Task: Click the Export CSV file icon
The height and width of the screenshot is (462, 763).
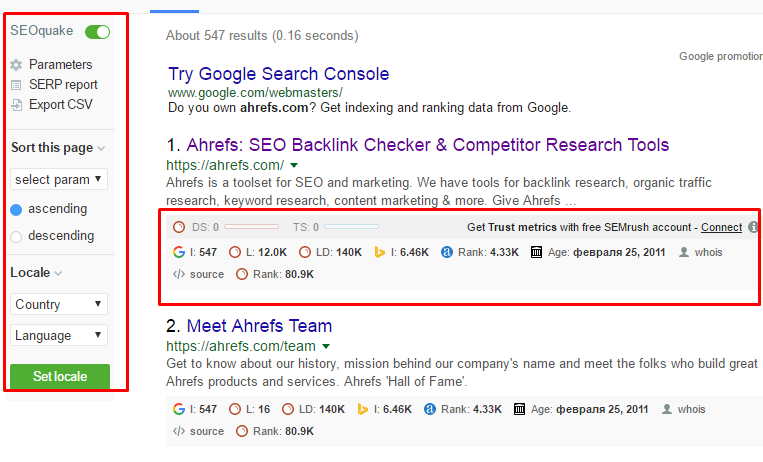Action: coord(17,105)
